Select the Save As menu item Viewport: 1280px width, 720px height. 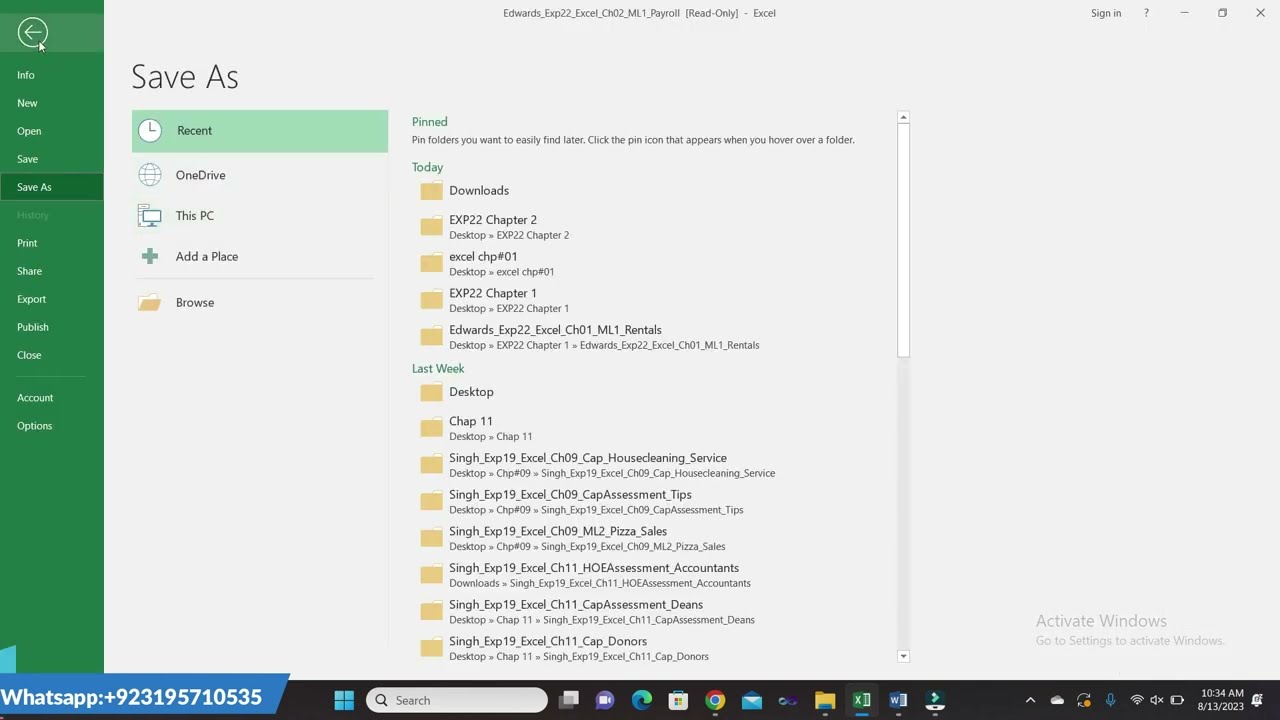pyautogui.click(x=52, y=187)
